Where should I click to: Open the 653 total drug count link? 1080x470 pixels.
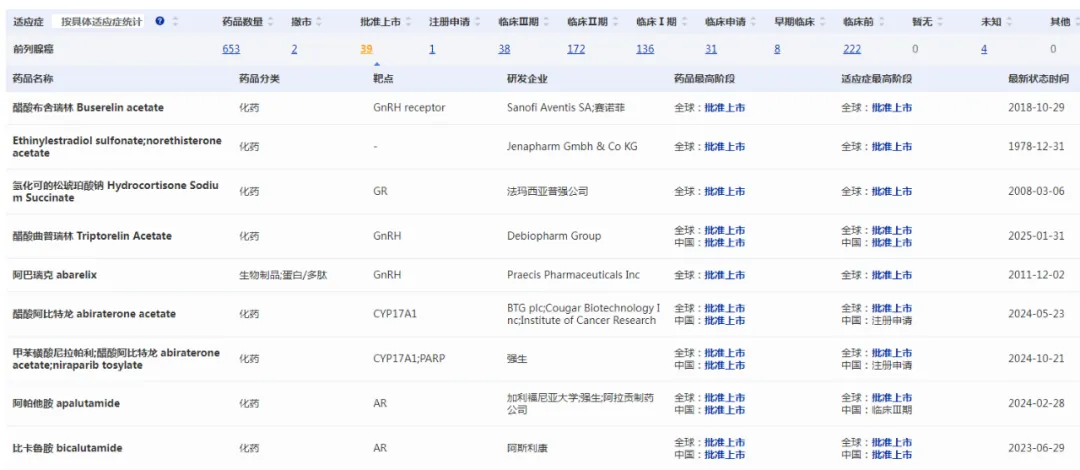(x=231, y=49)
